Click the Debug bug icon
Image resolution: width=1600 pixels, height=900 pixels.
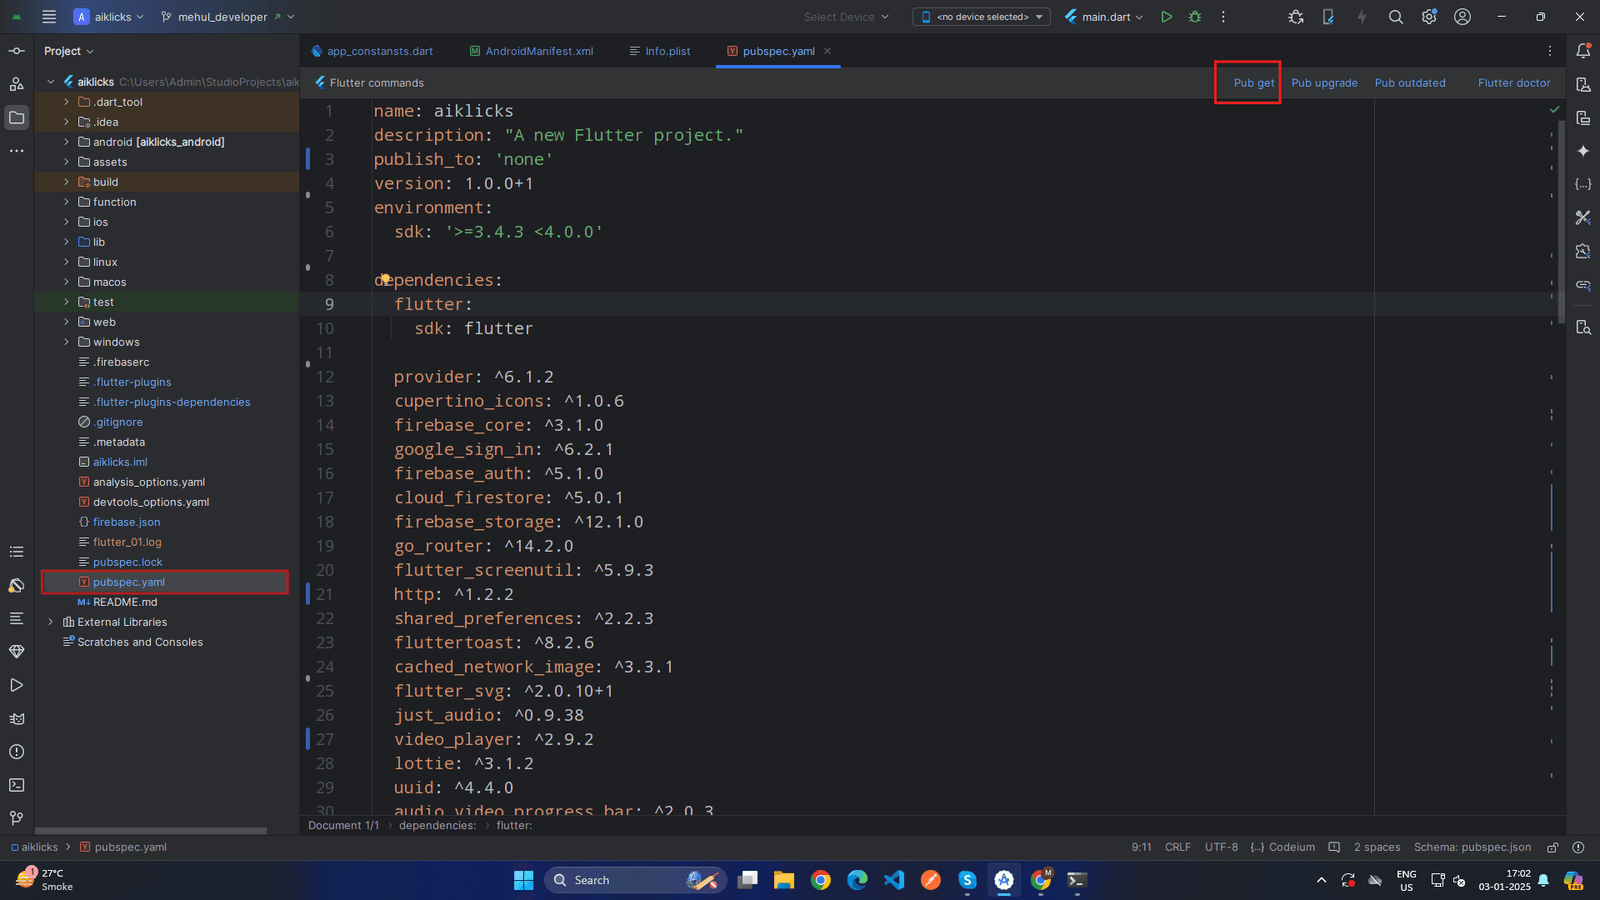click(1195, 17)
